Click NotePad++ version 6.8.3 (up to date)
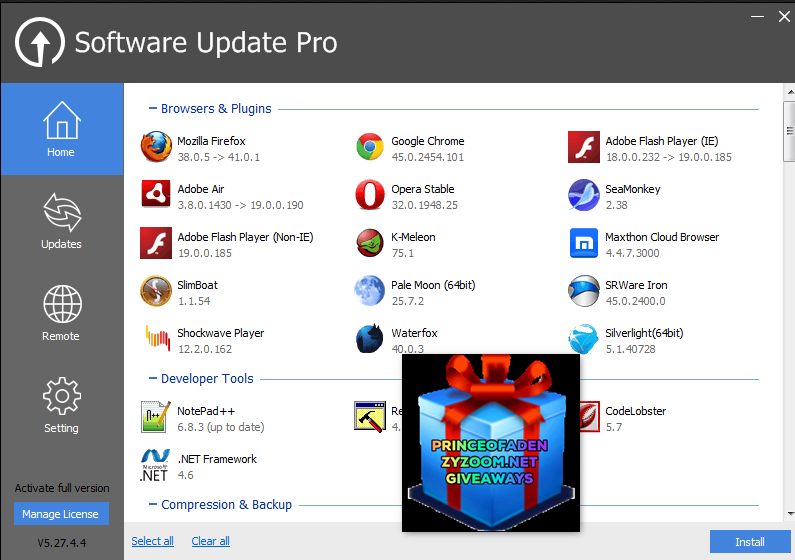795x560 pixels. coord(221,427)
